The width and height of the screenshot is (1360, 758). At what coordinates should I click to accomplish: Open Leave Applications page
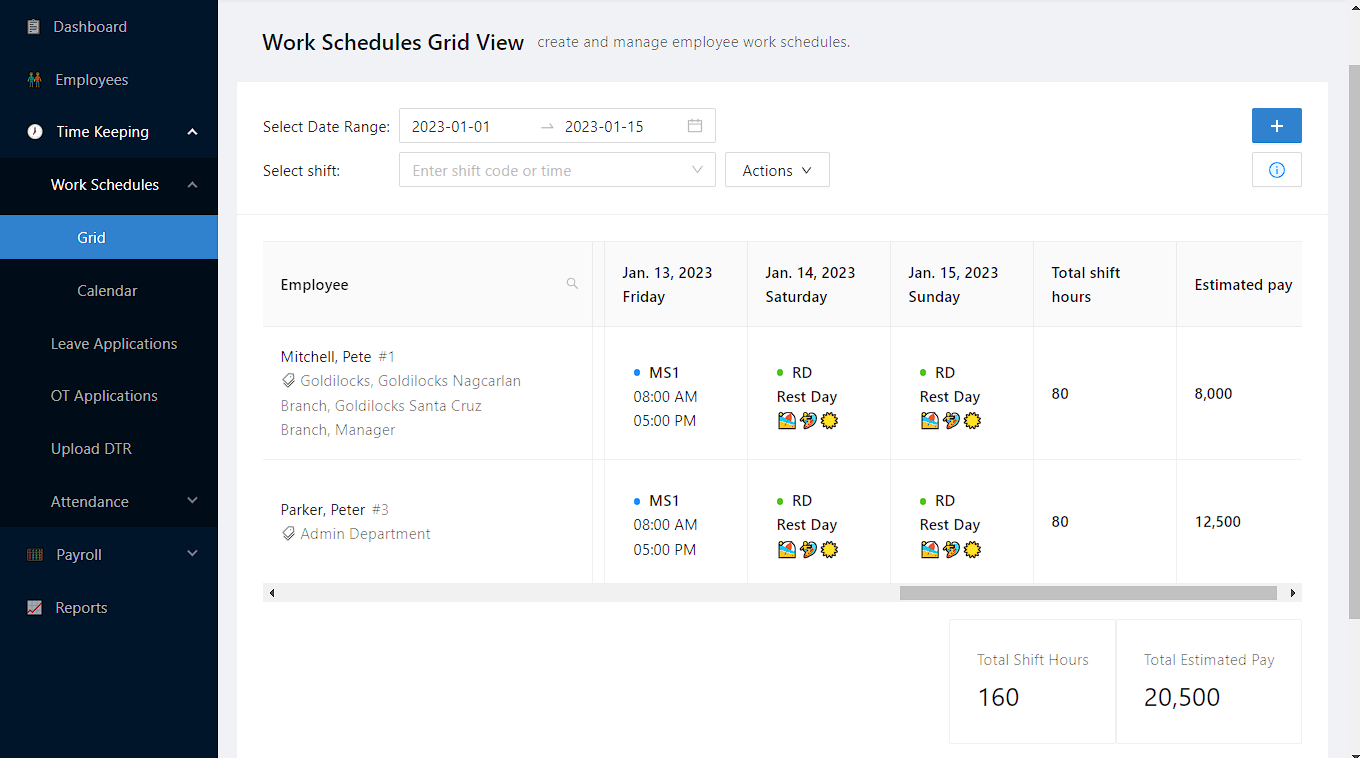click(x=114, y=344)
